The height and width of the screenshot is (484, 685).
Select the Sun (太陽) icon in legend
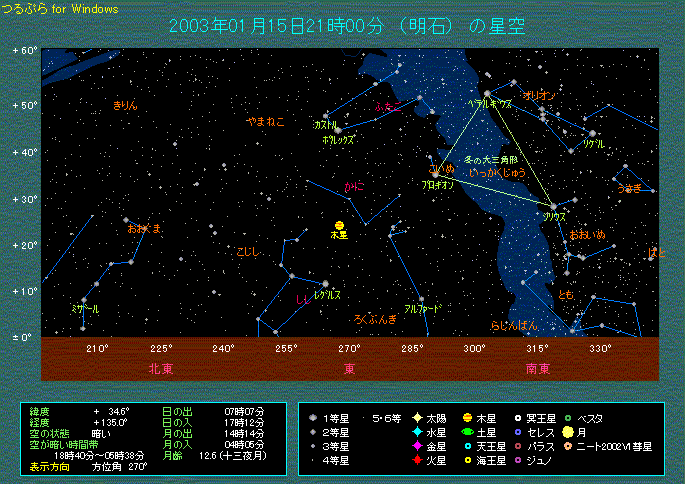[x=416, y=418]
